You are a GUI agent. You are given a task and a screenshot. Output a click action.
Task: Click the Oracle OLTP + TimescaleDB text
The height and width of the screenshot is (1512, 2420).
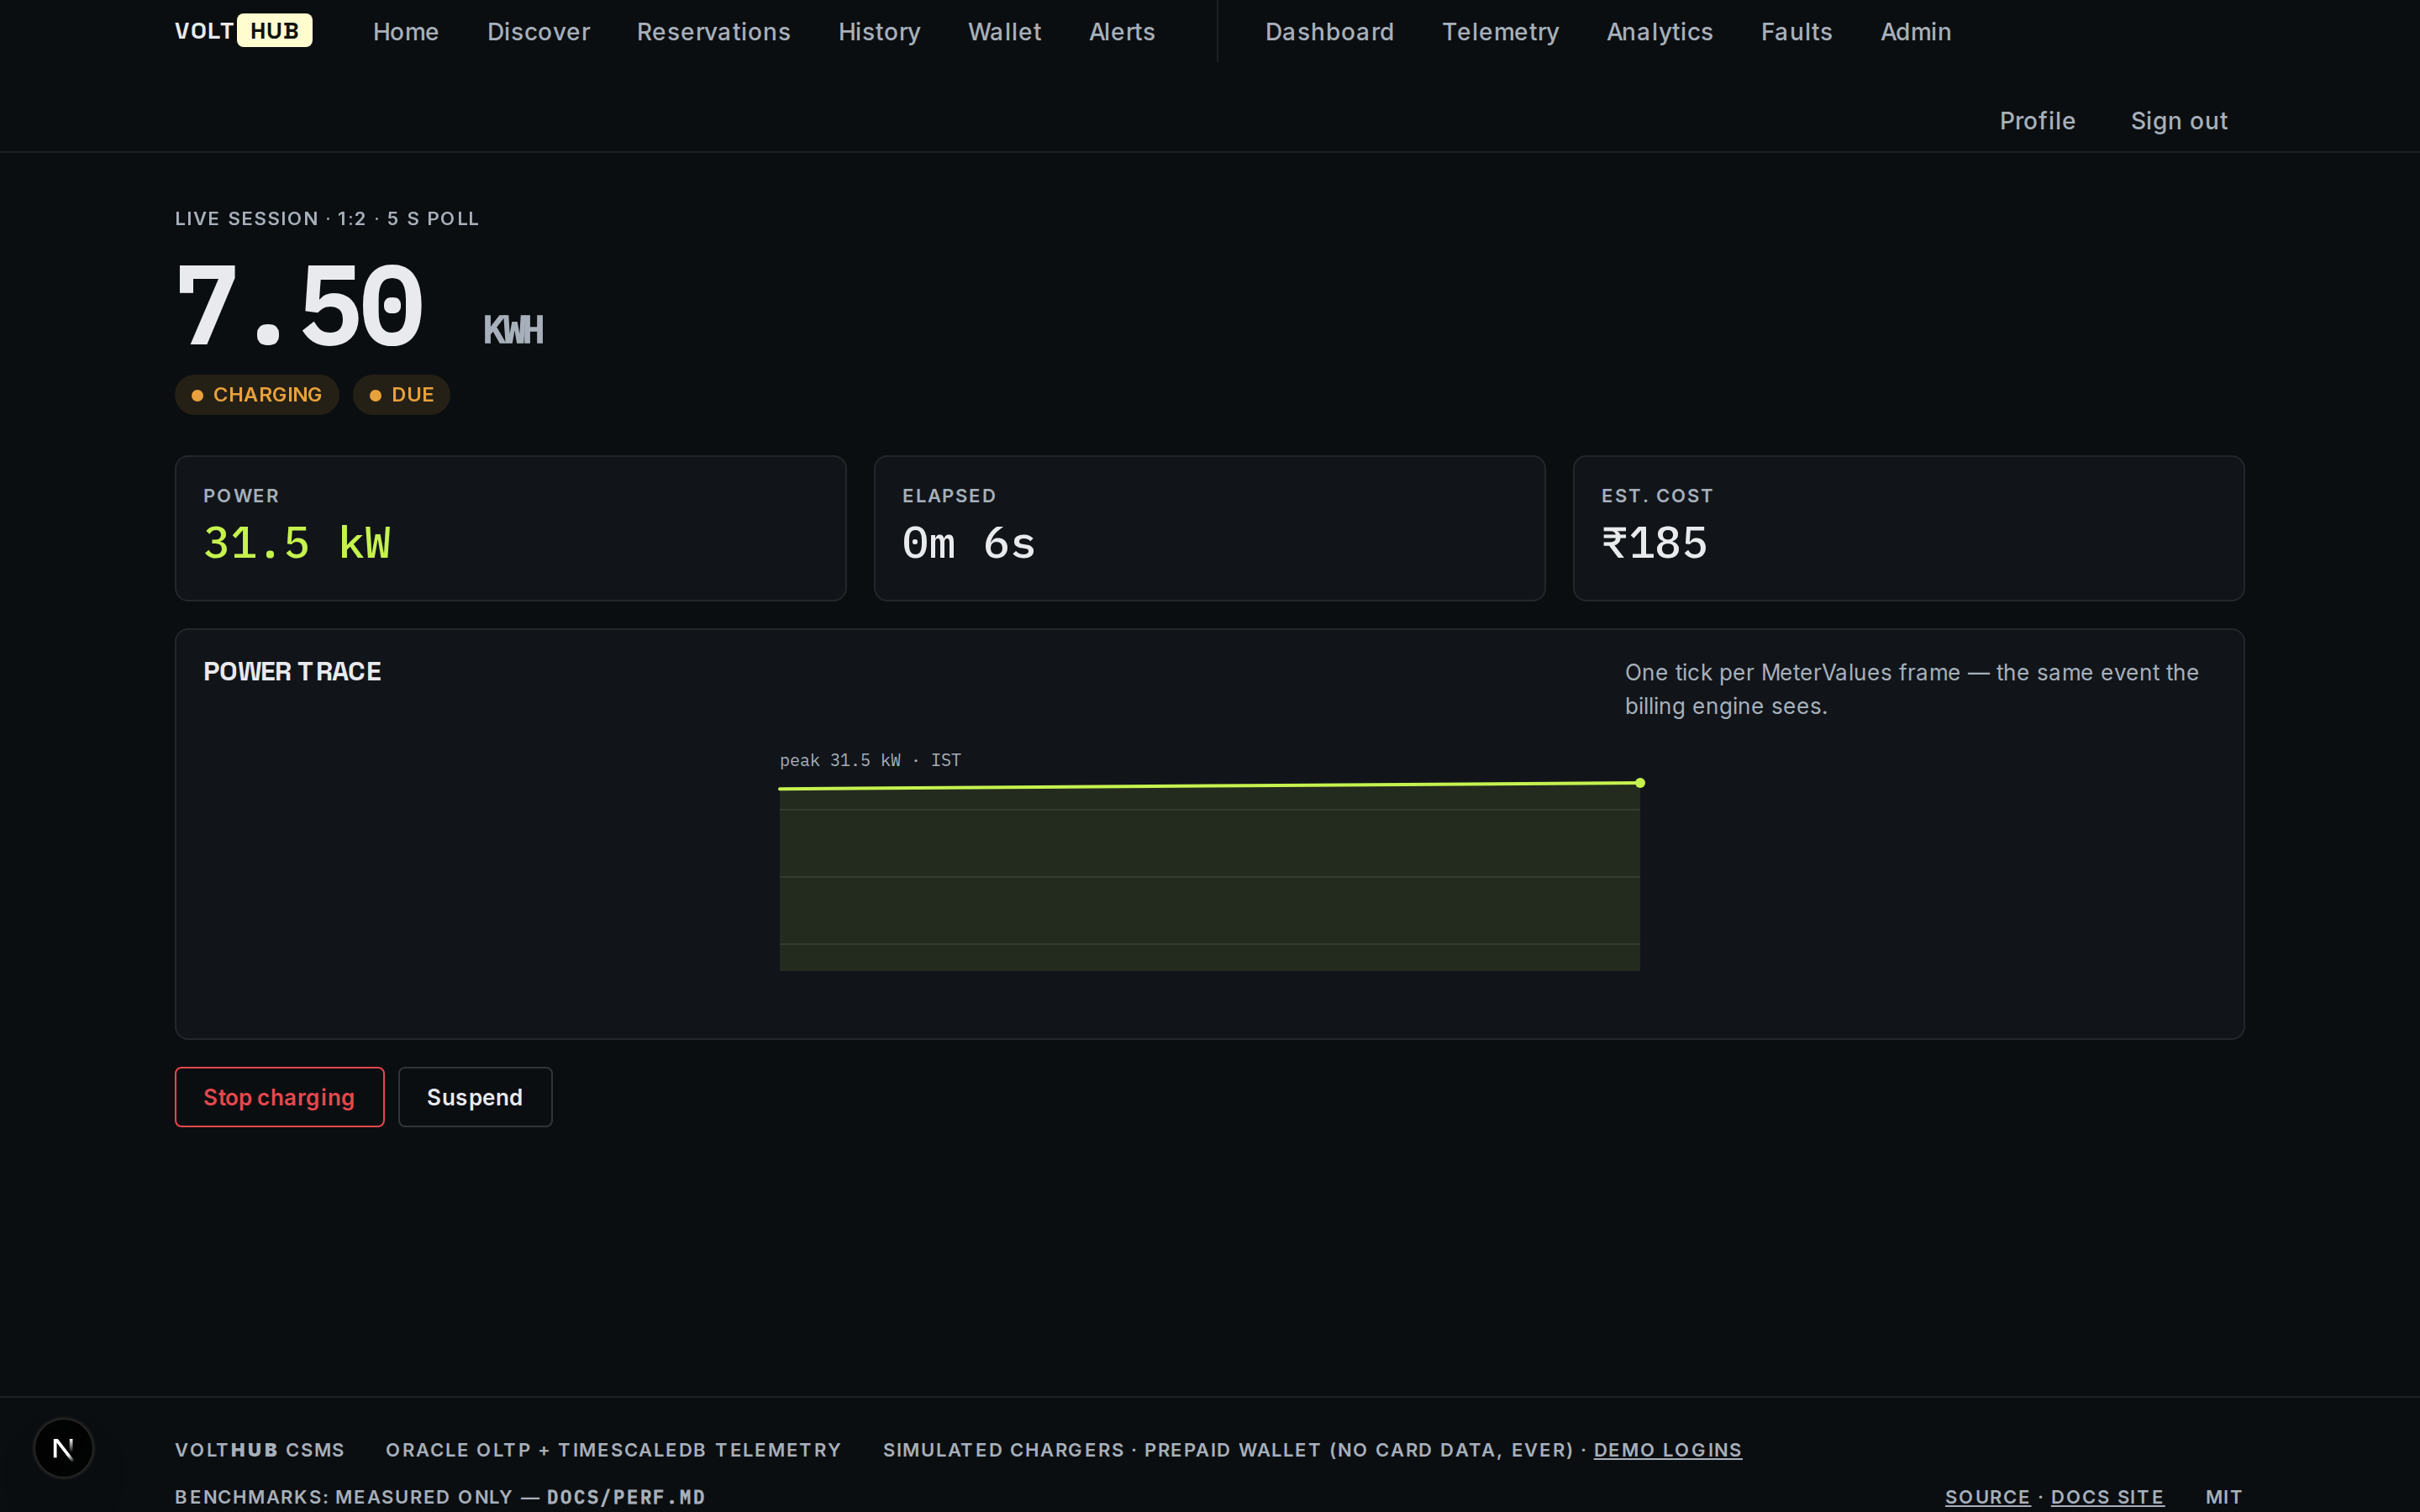[613, 1450]
